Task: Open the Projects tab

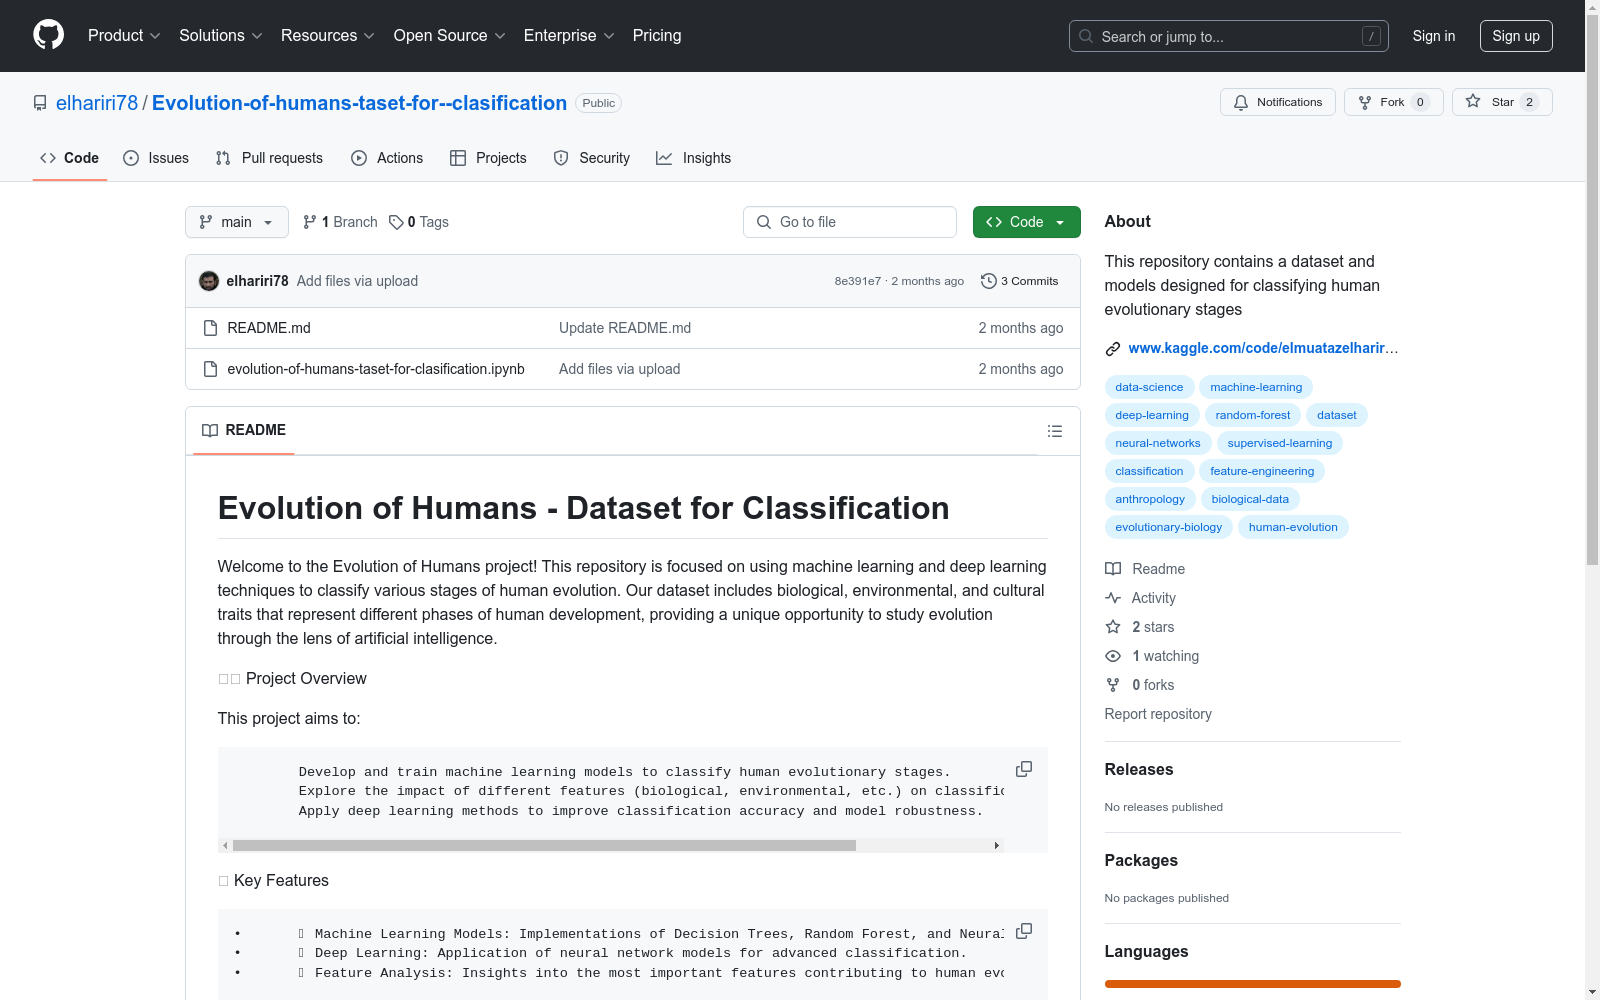Action: point(488,158)
